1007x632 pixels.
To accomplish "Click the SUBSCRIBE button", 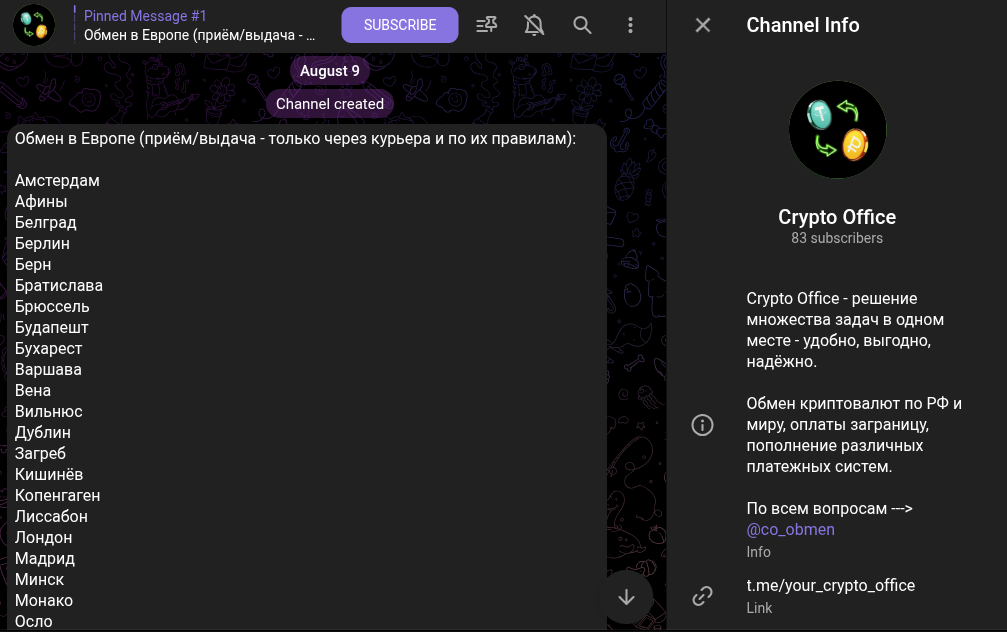I will tap(400, 25).
